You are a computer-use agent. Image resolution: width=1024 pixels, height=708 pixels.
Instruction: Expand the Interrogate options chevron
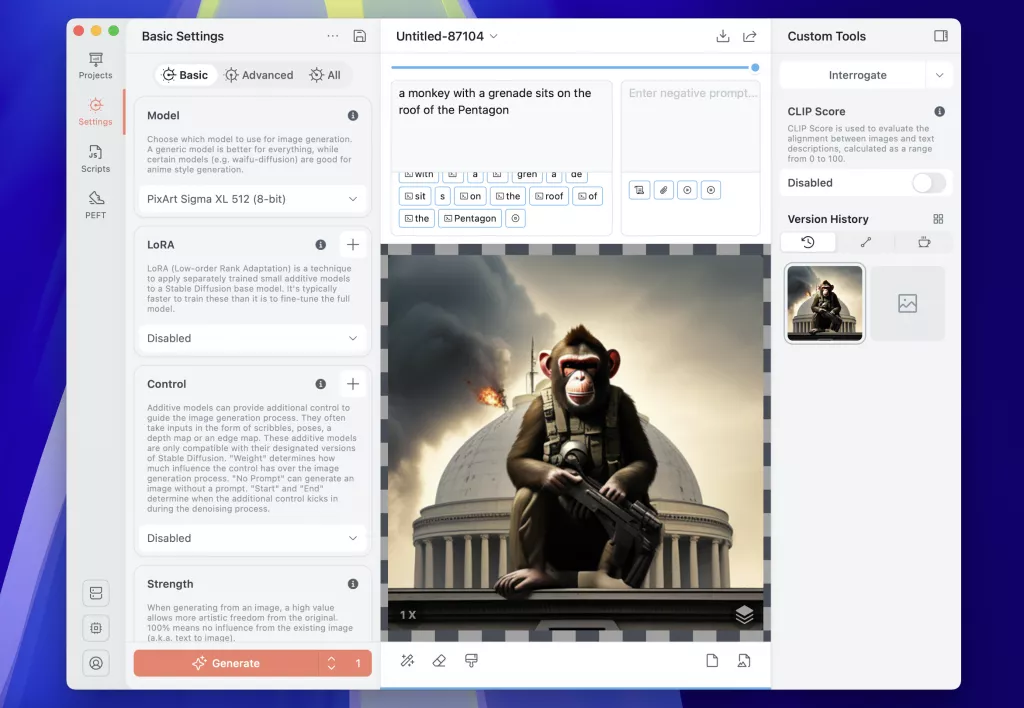tap(939, 75)
